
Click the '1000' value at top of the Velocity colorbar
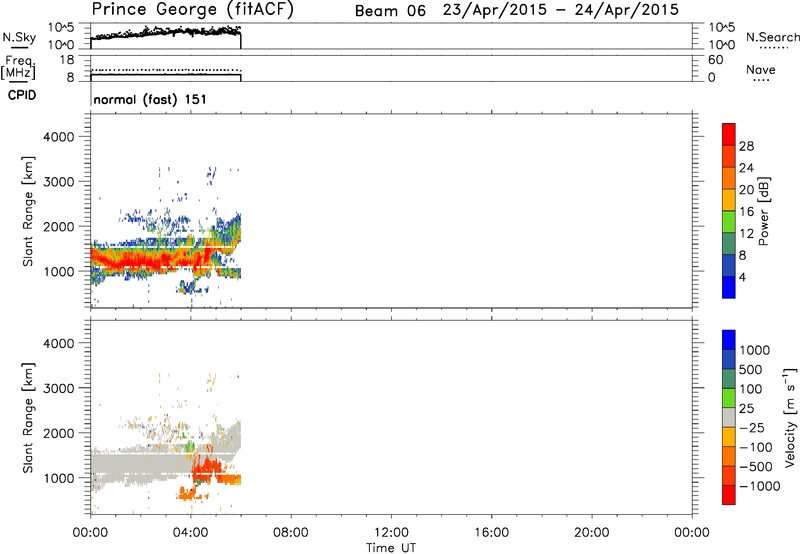755,350
